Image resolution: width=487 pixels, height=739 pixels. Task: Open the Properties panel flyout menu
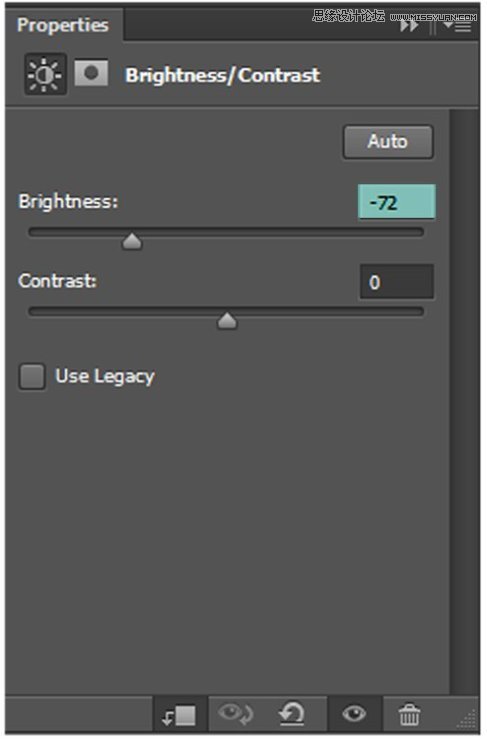(457, 26)
